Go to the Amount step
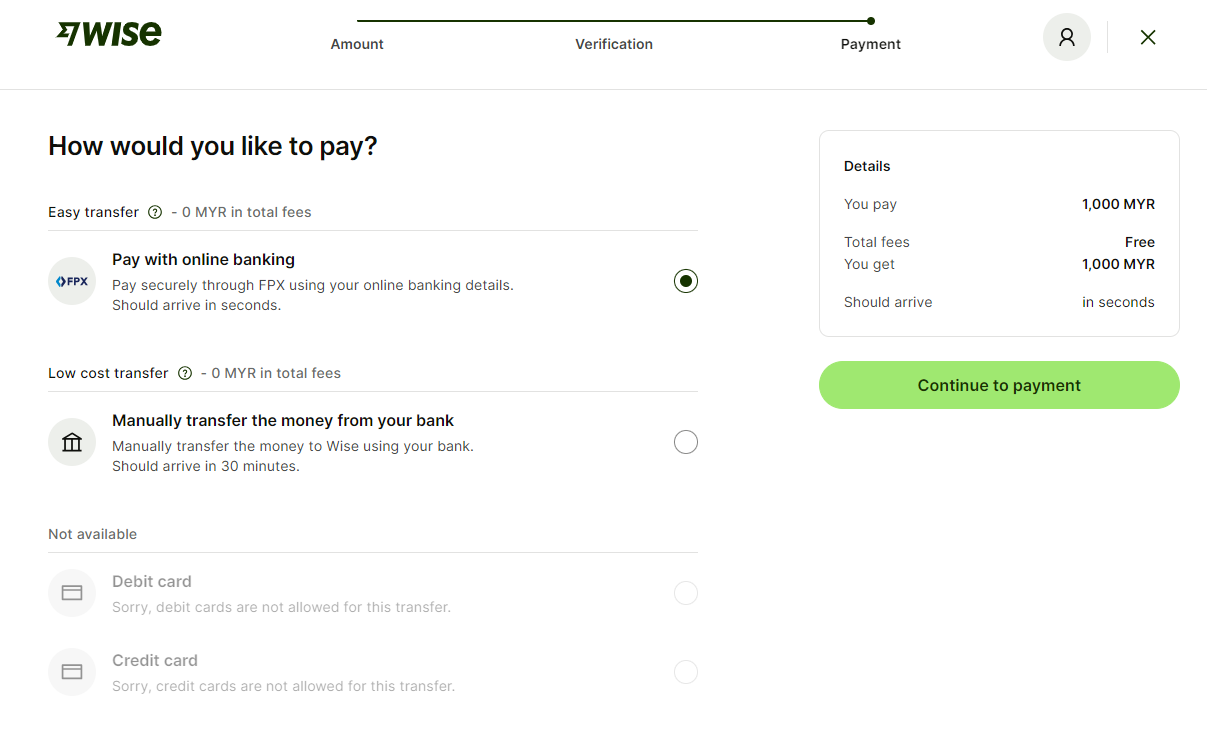 tap(357, 44)
